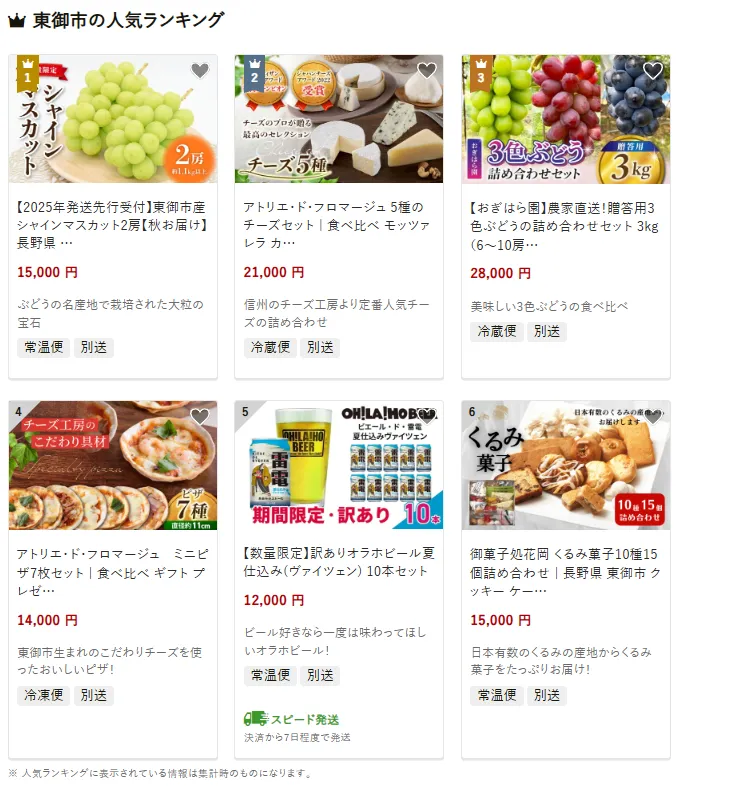Open the 3色ぶどう product thumbnail image
This screenshot has height=795, width=751.
[x=566, y=119]
